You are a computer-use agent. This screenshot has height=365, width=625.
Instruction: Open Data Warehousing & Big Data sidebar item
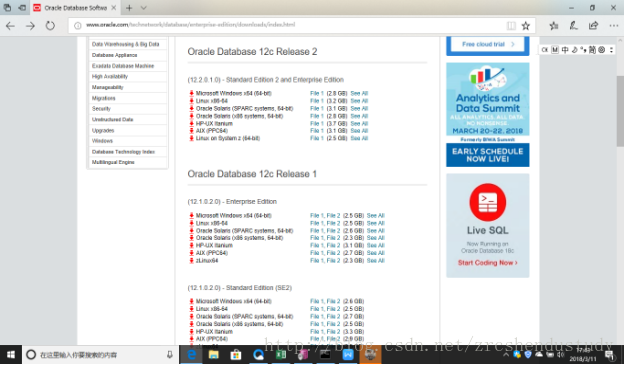pyautogui.click(x=126, y=44)
